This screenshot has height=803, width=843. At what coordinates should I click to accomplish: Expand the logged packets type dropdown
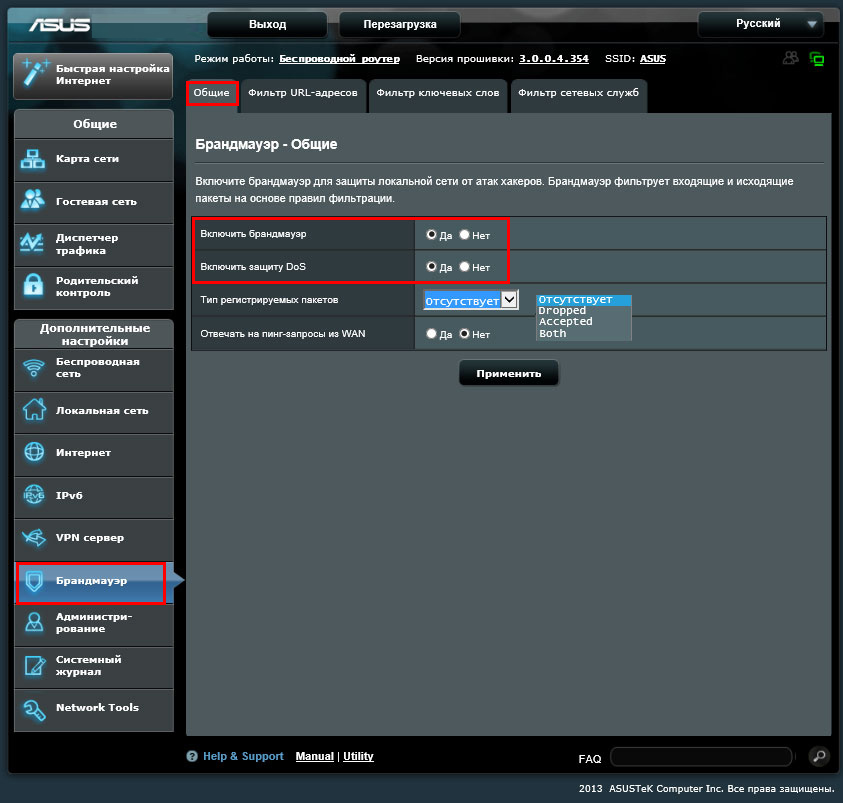point(509,300)
